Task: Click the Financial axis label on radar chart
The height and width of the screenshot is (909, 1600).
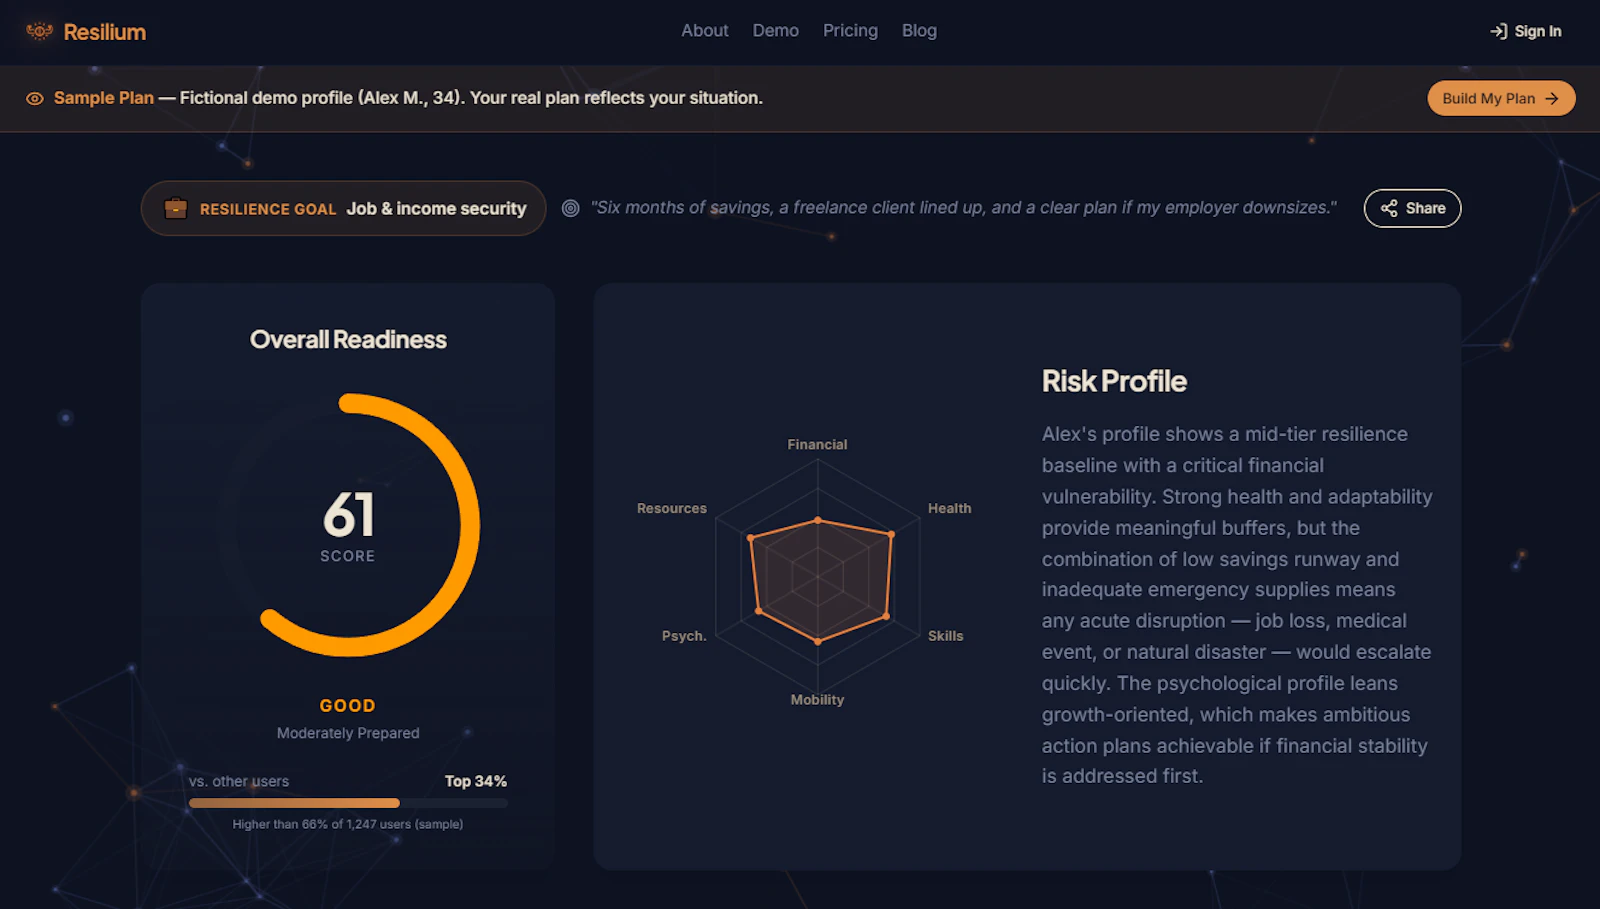Action: tap(817, 444)
